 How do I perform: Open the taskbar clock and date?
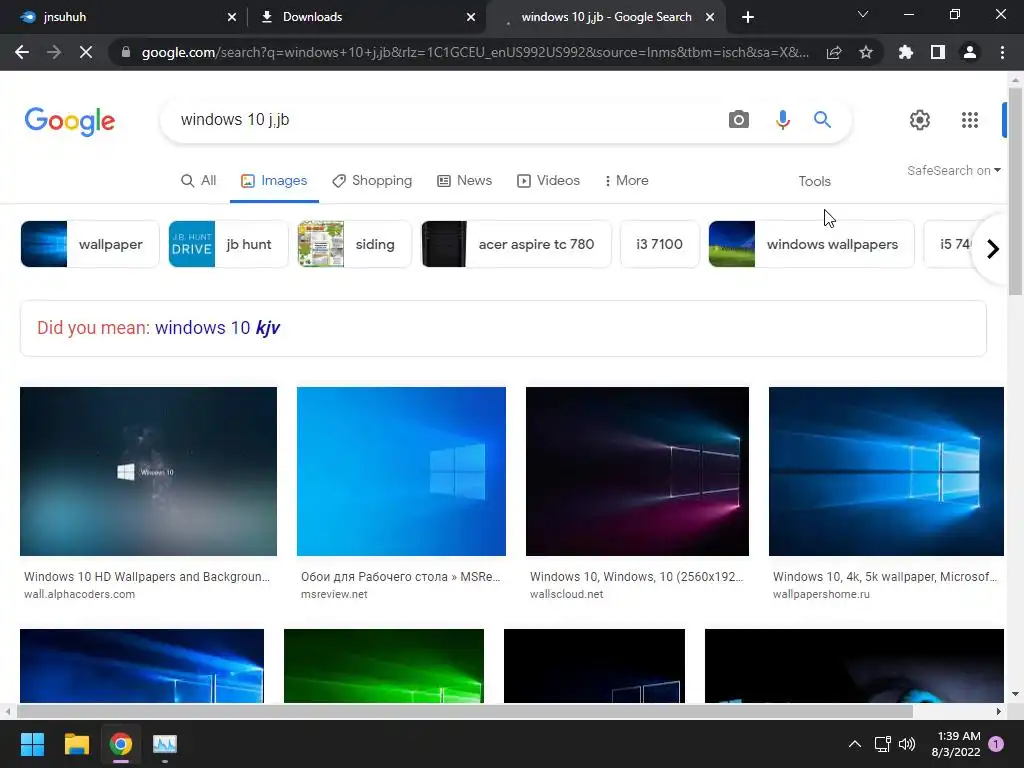[956, 744]
